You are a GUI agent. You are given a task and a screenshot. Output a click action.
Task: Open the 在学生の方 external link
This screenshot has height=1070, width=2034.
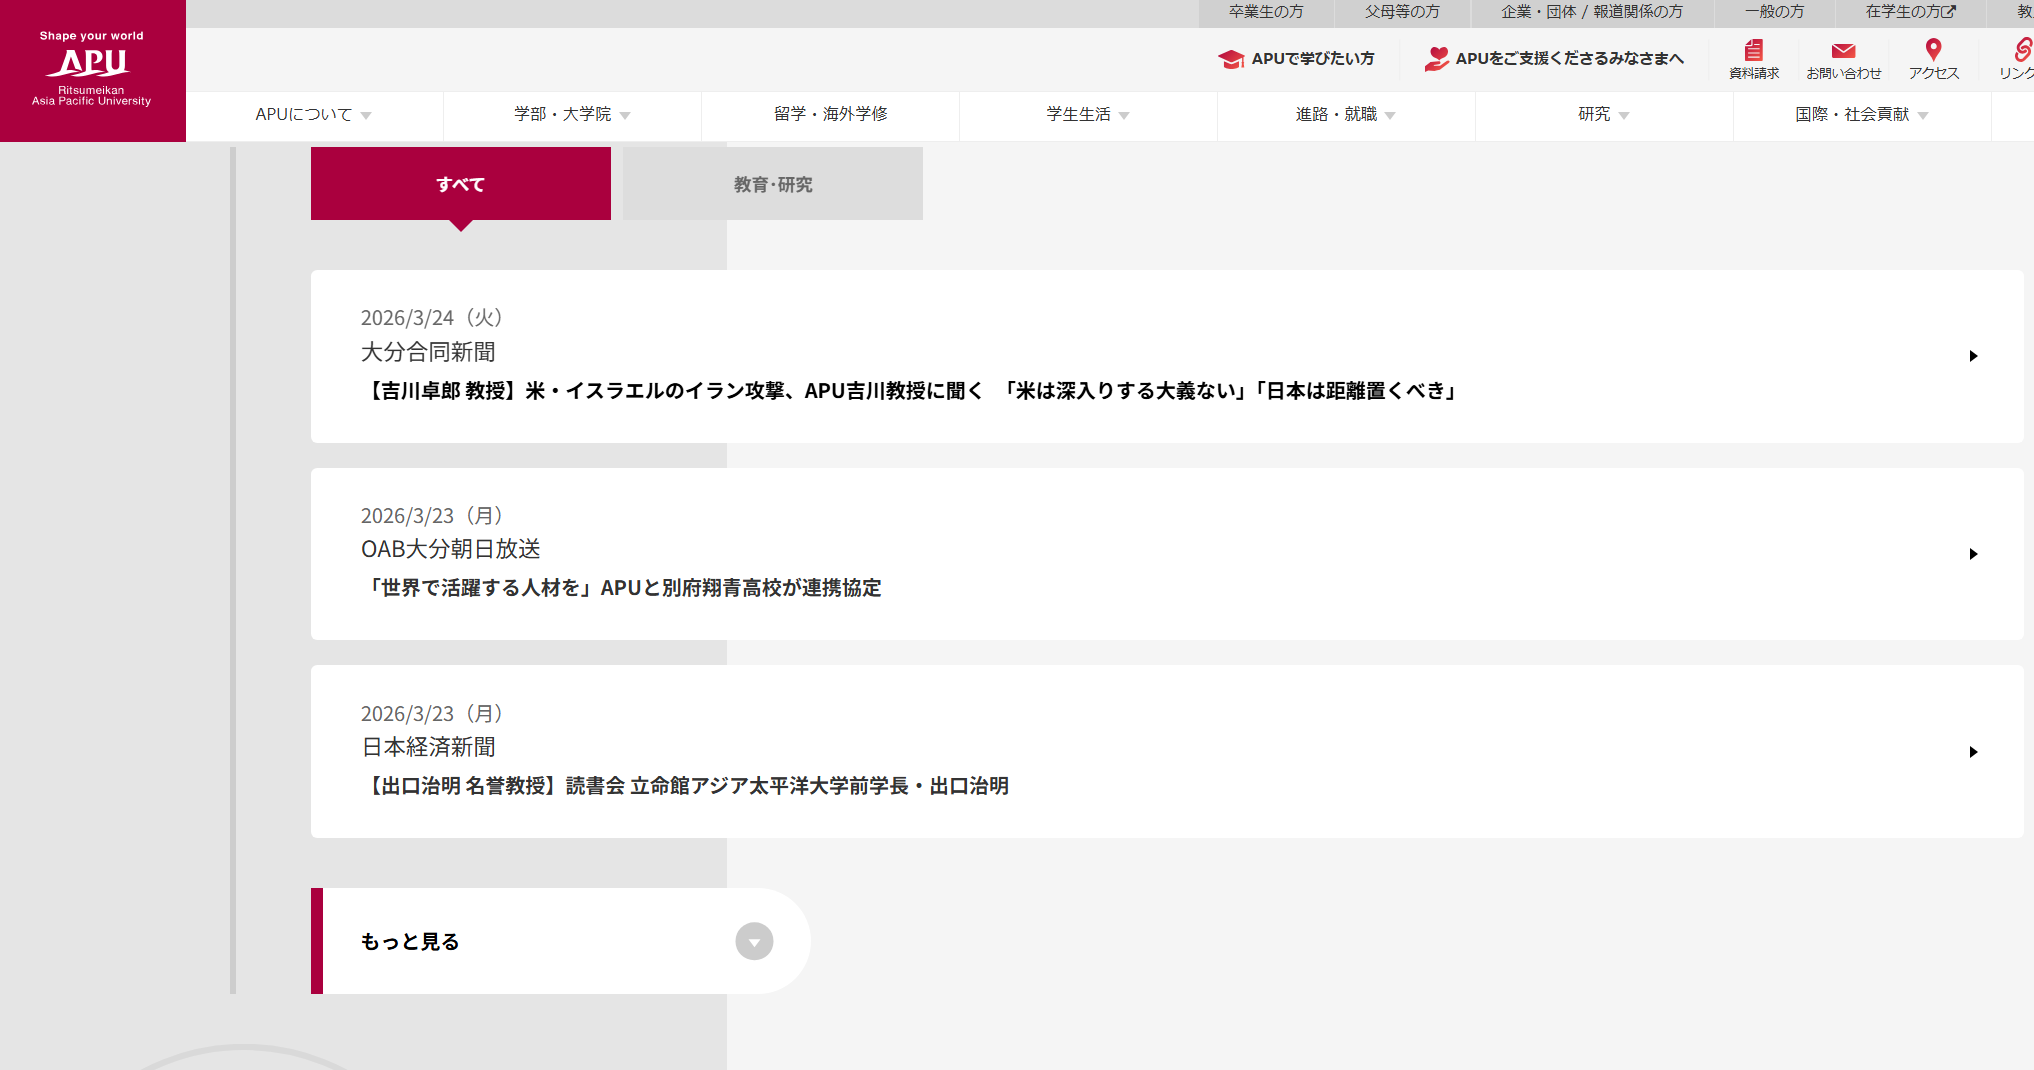click(1910, 12)
